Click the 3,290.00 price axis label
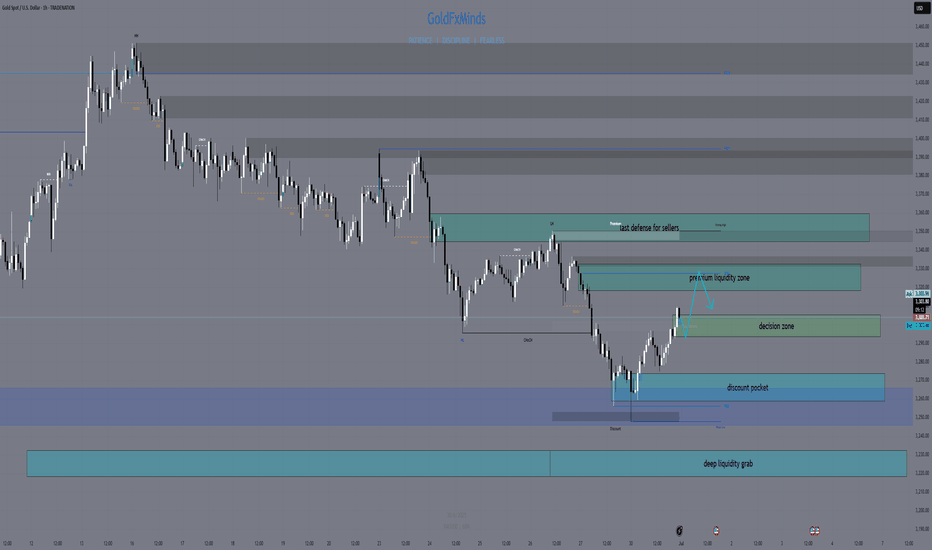Screen dimensions: 932x550 922,342
